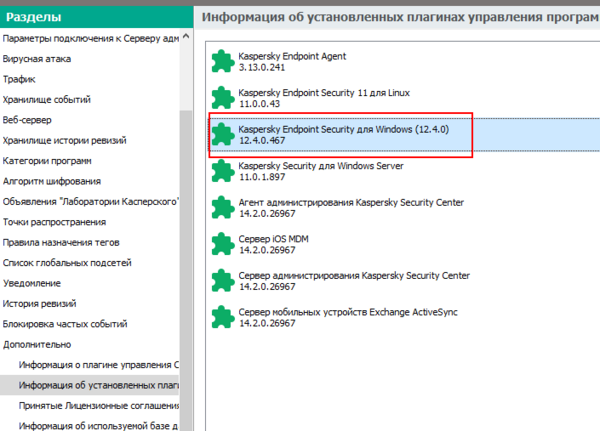Image resolution: width=600 pixels, height=431 pixels.
Task: Select the Дополнительно section
Action: (37, 344)
